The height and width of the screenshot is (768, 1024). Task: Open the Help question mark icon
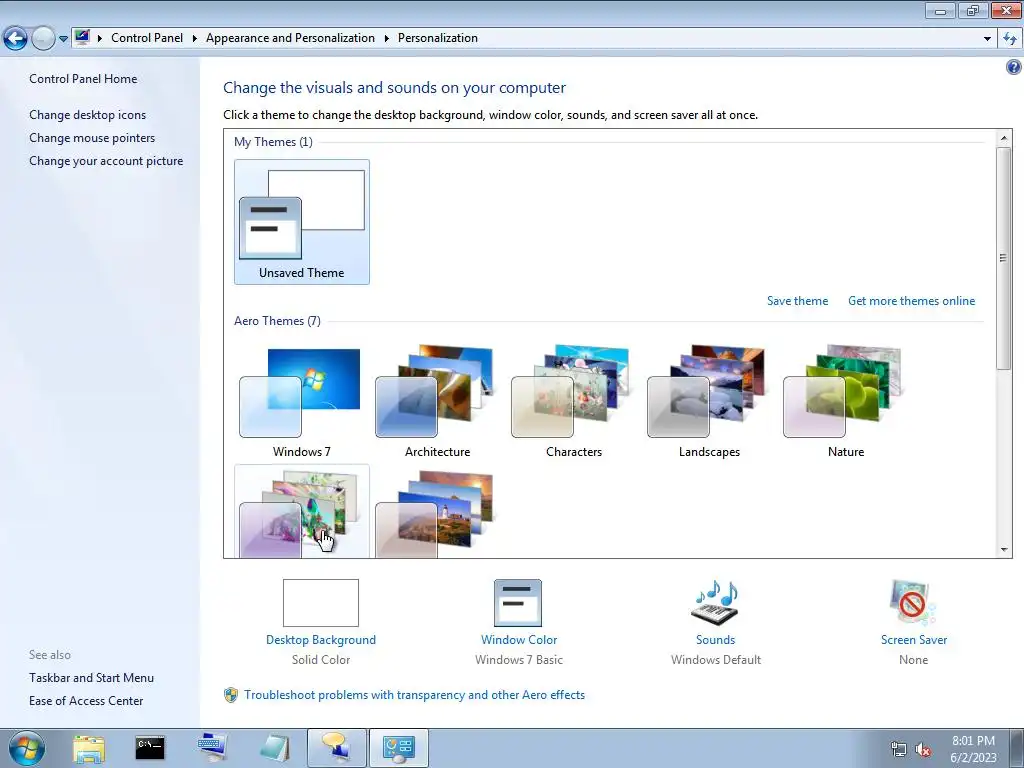coord(1014,67)
